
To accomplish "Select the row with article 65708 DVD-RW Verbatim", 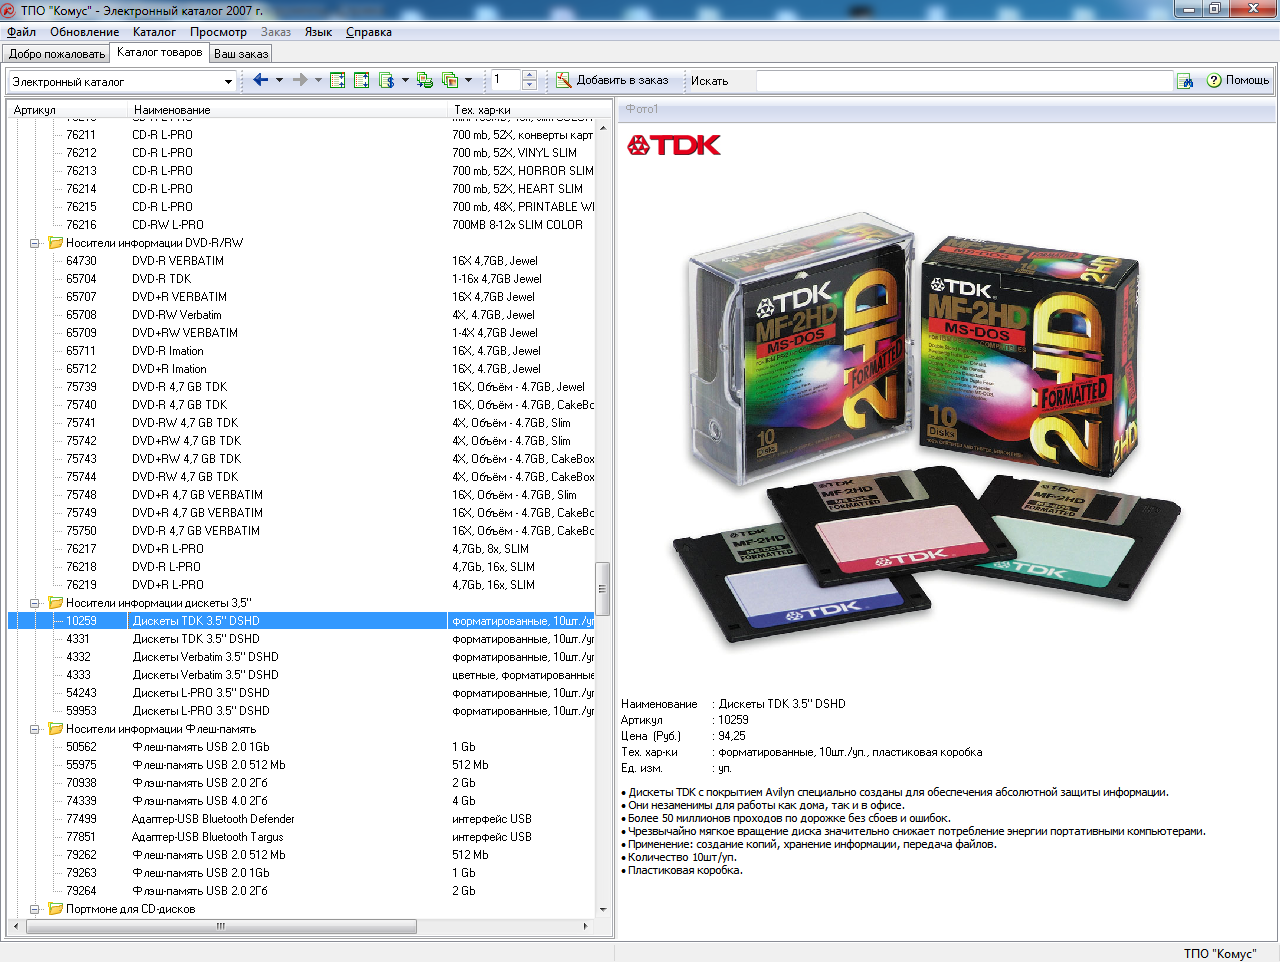I will pyautogui.click(x=301, y=315).
